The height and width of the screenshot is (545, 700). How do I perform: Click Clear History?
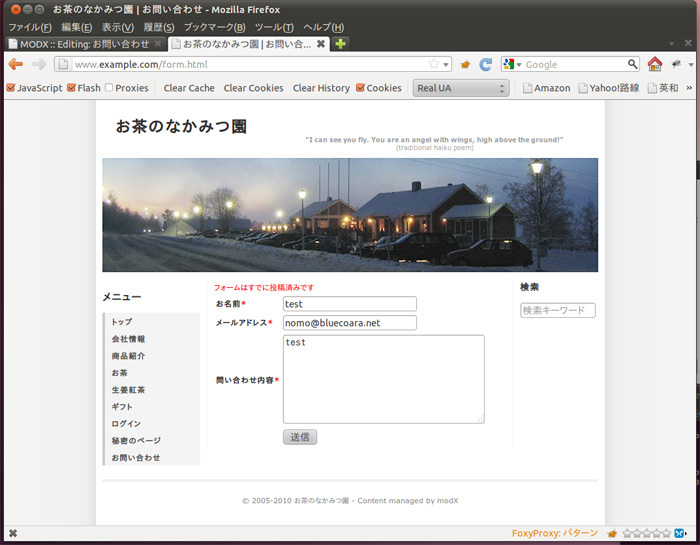(321, 88)
